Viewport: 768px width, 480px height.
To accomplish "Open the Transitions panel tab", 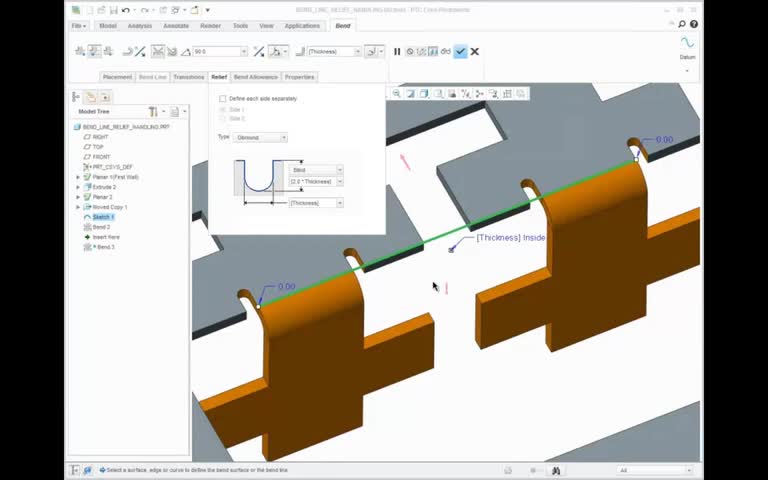I will point(189,77).
